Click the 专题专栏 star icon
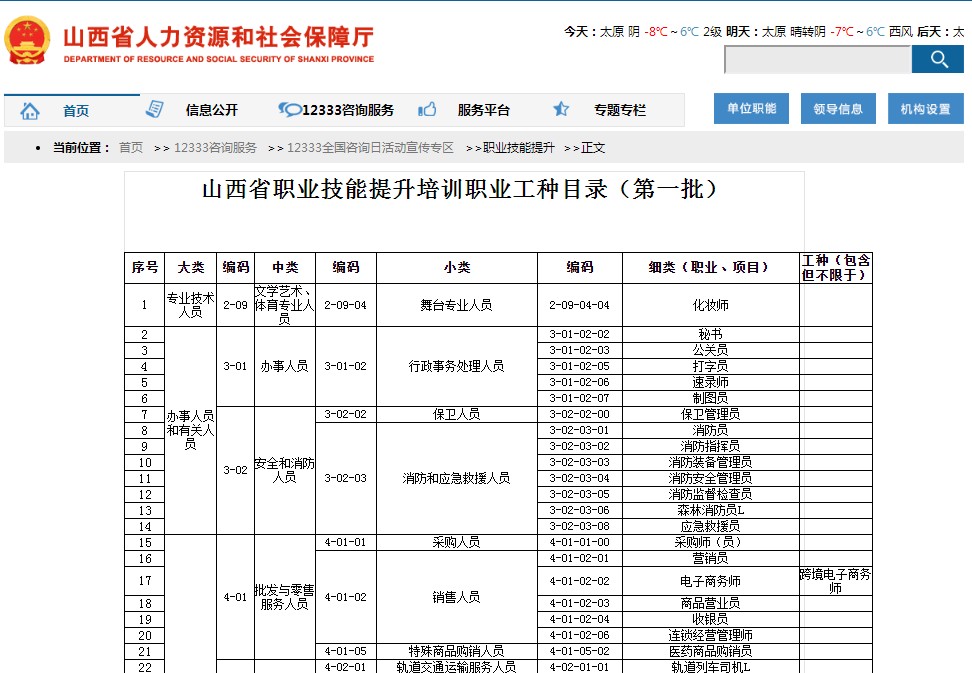The width and height of the screenshot is (972, 673). [x=561, y=110]
